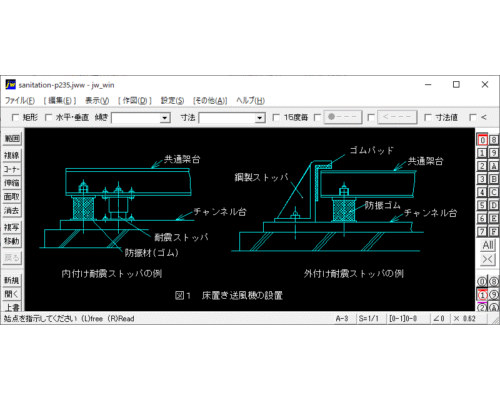Viewport: 500px width, 400px height.
Task: Select layer 8 button
Action: click(494, 140)
